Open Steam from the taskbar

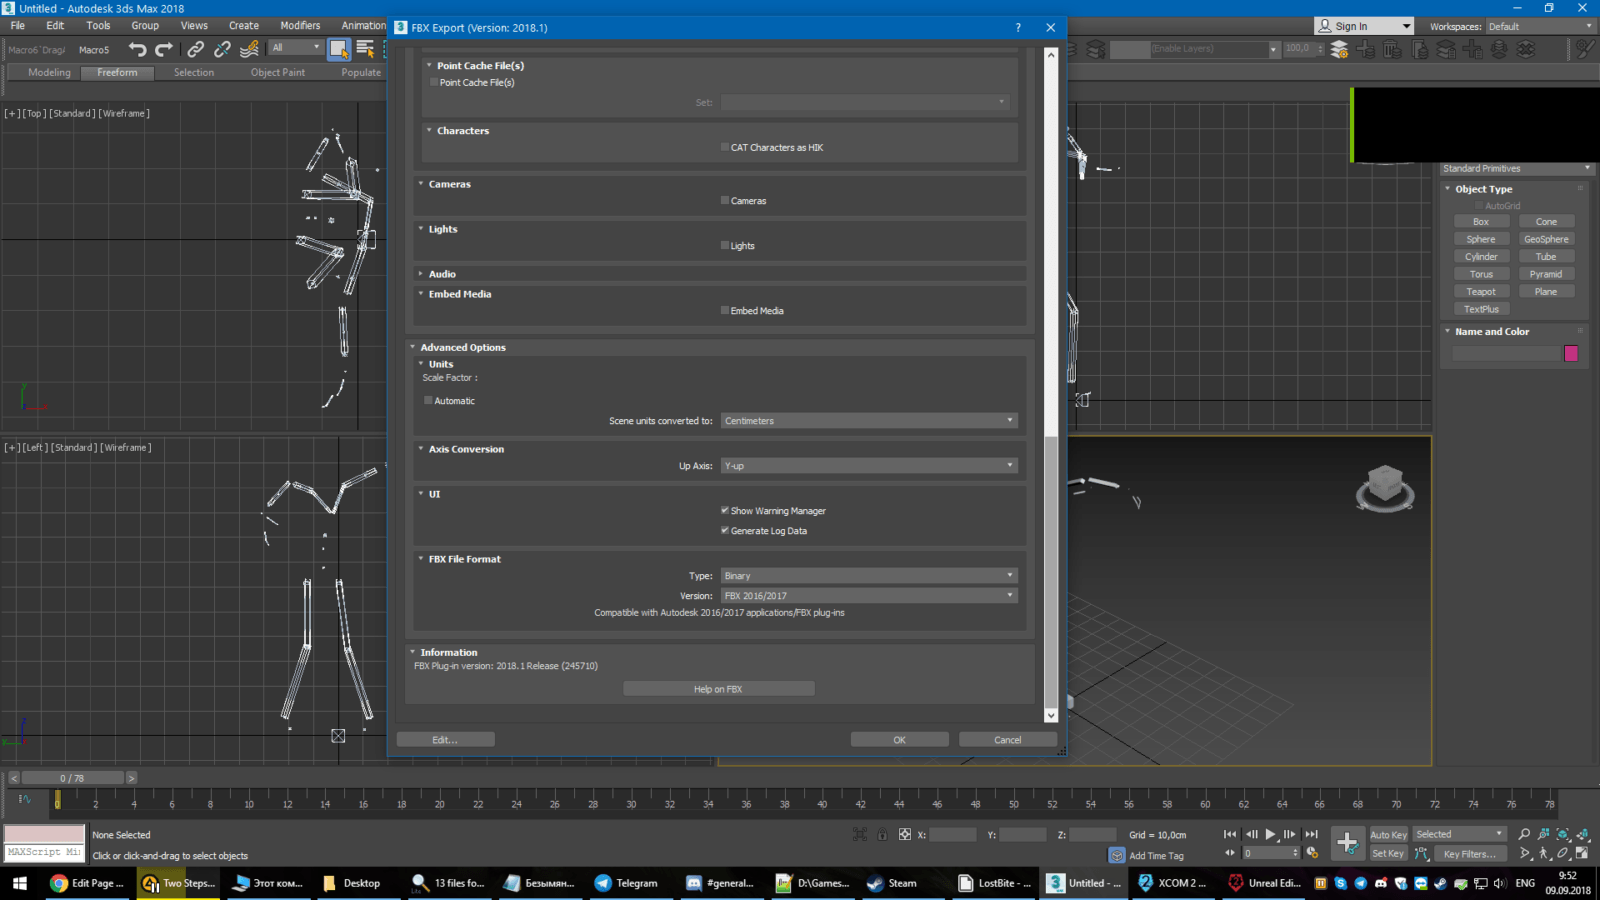tap(892, 883)
